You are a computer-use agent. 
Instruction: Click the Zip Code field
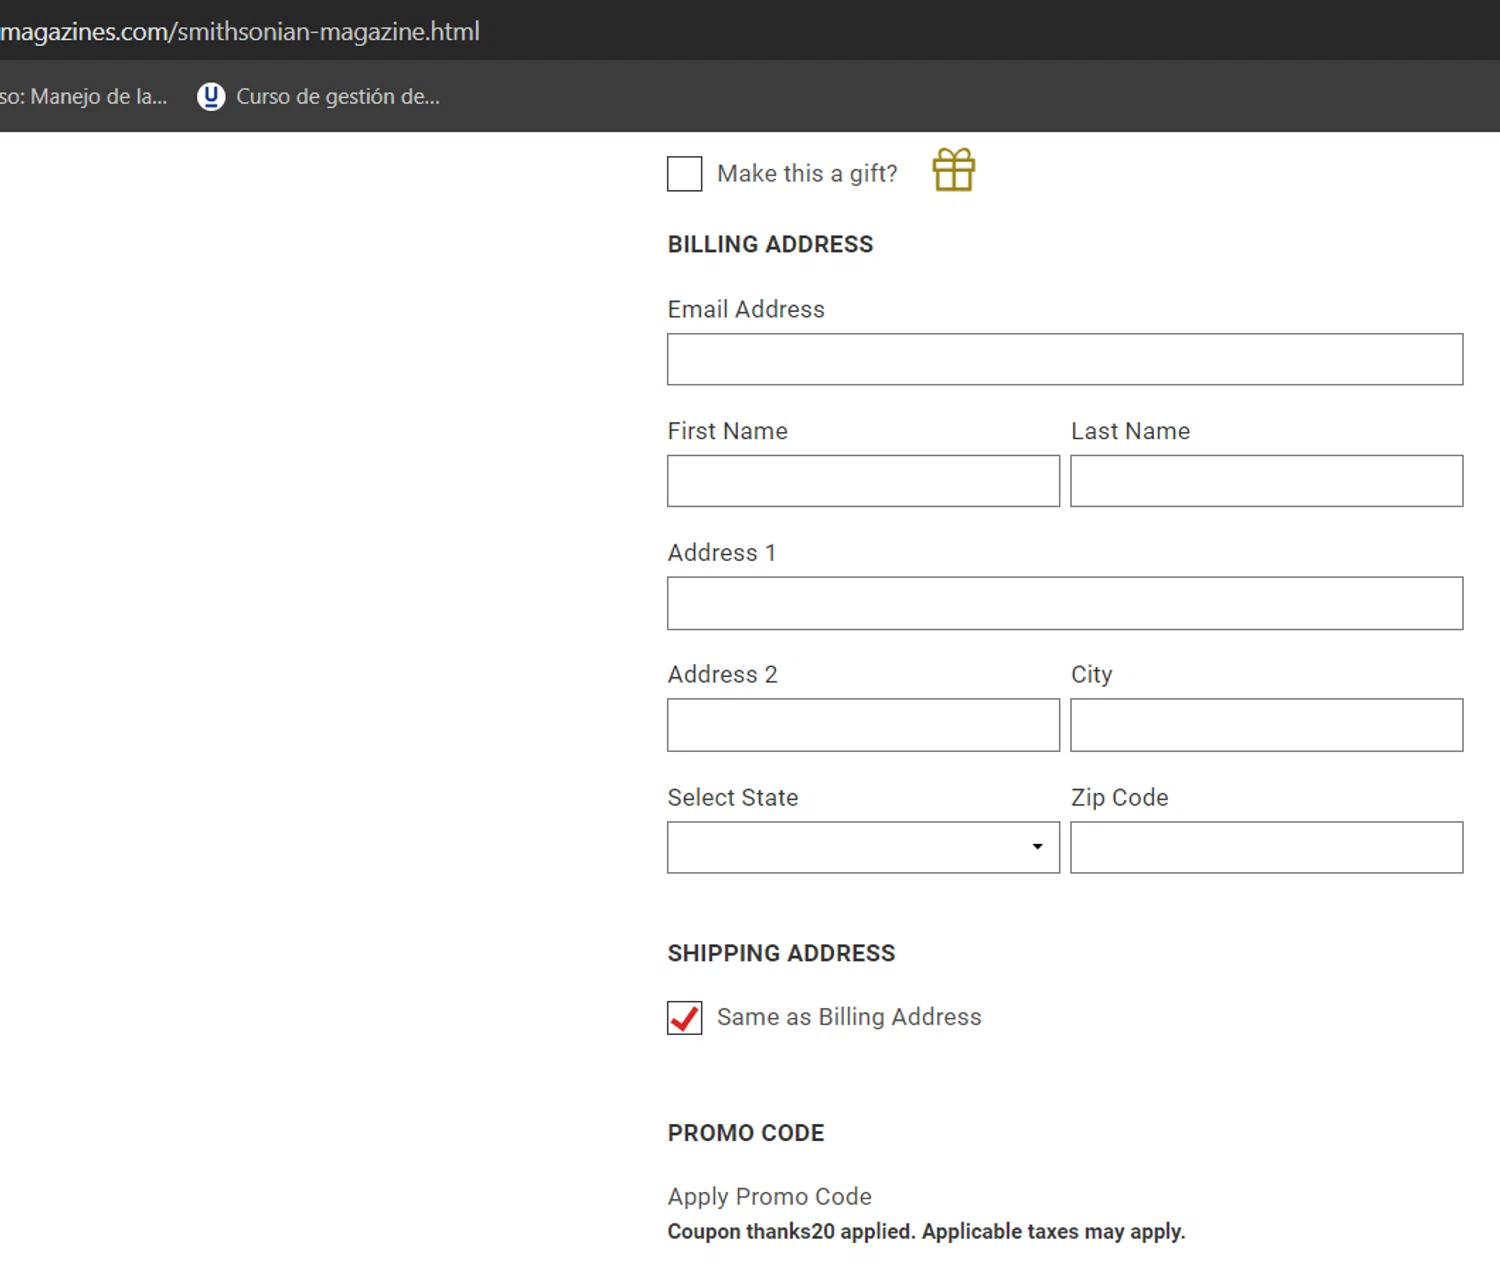pos(1266,847)
